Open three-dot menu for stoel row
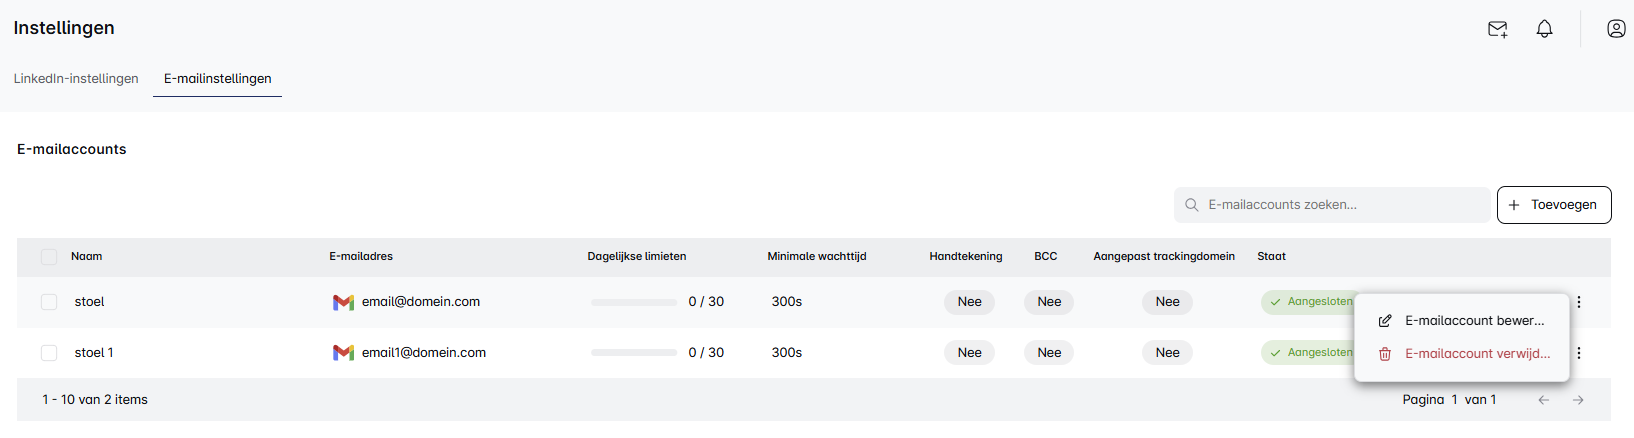1634x438 pixels. (x=1578, y=302)
